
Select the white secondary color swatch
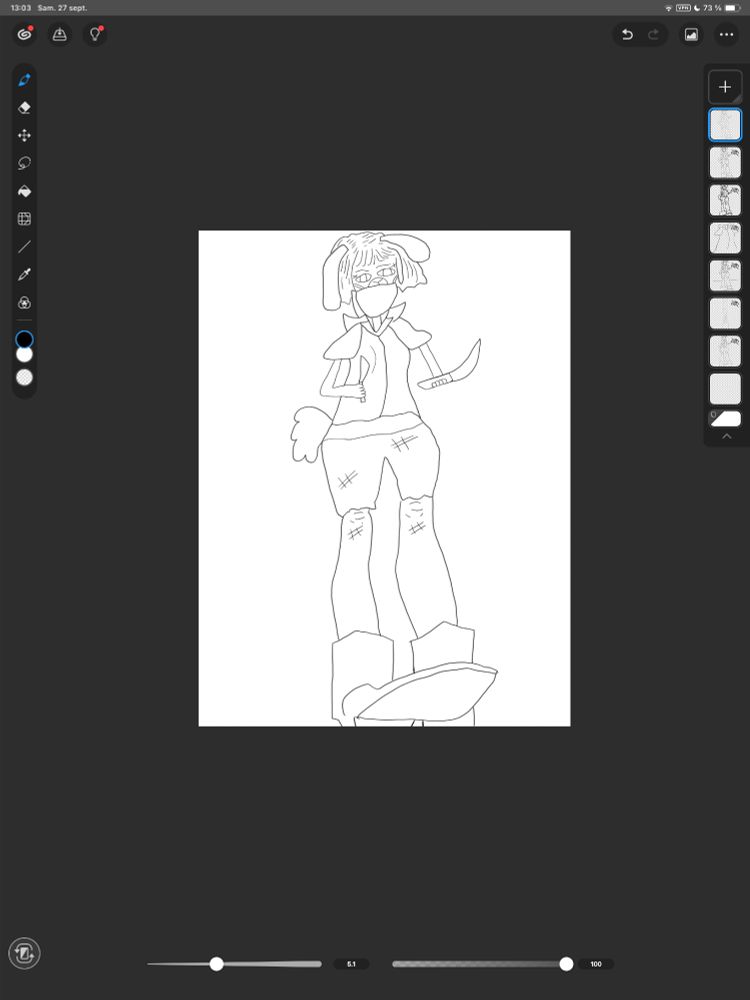24,355
